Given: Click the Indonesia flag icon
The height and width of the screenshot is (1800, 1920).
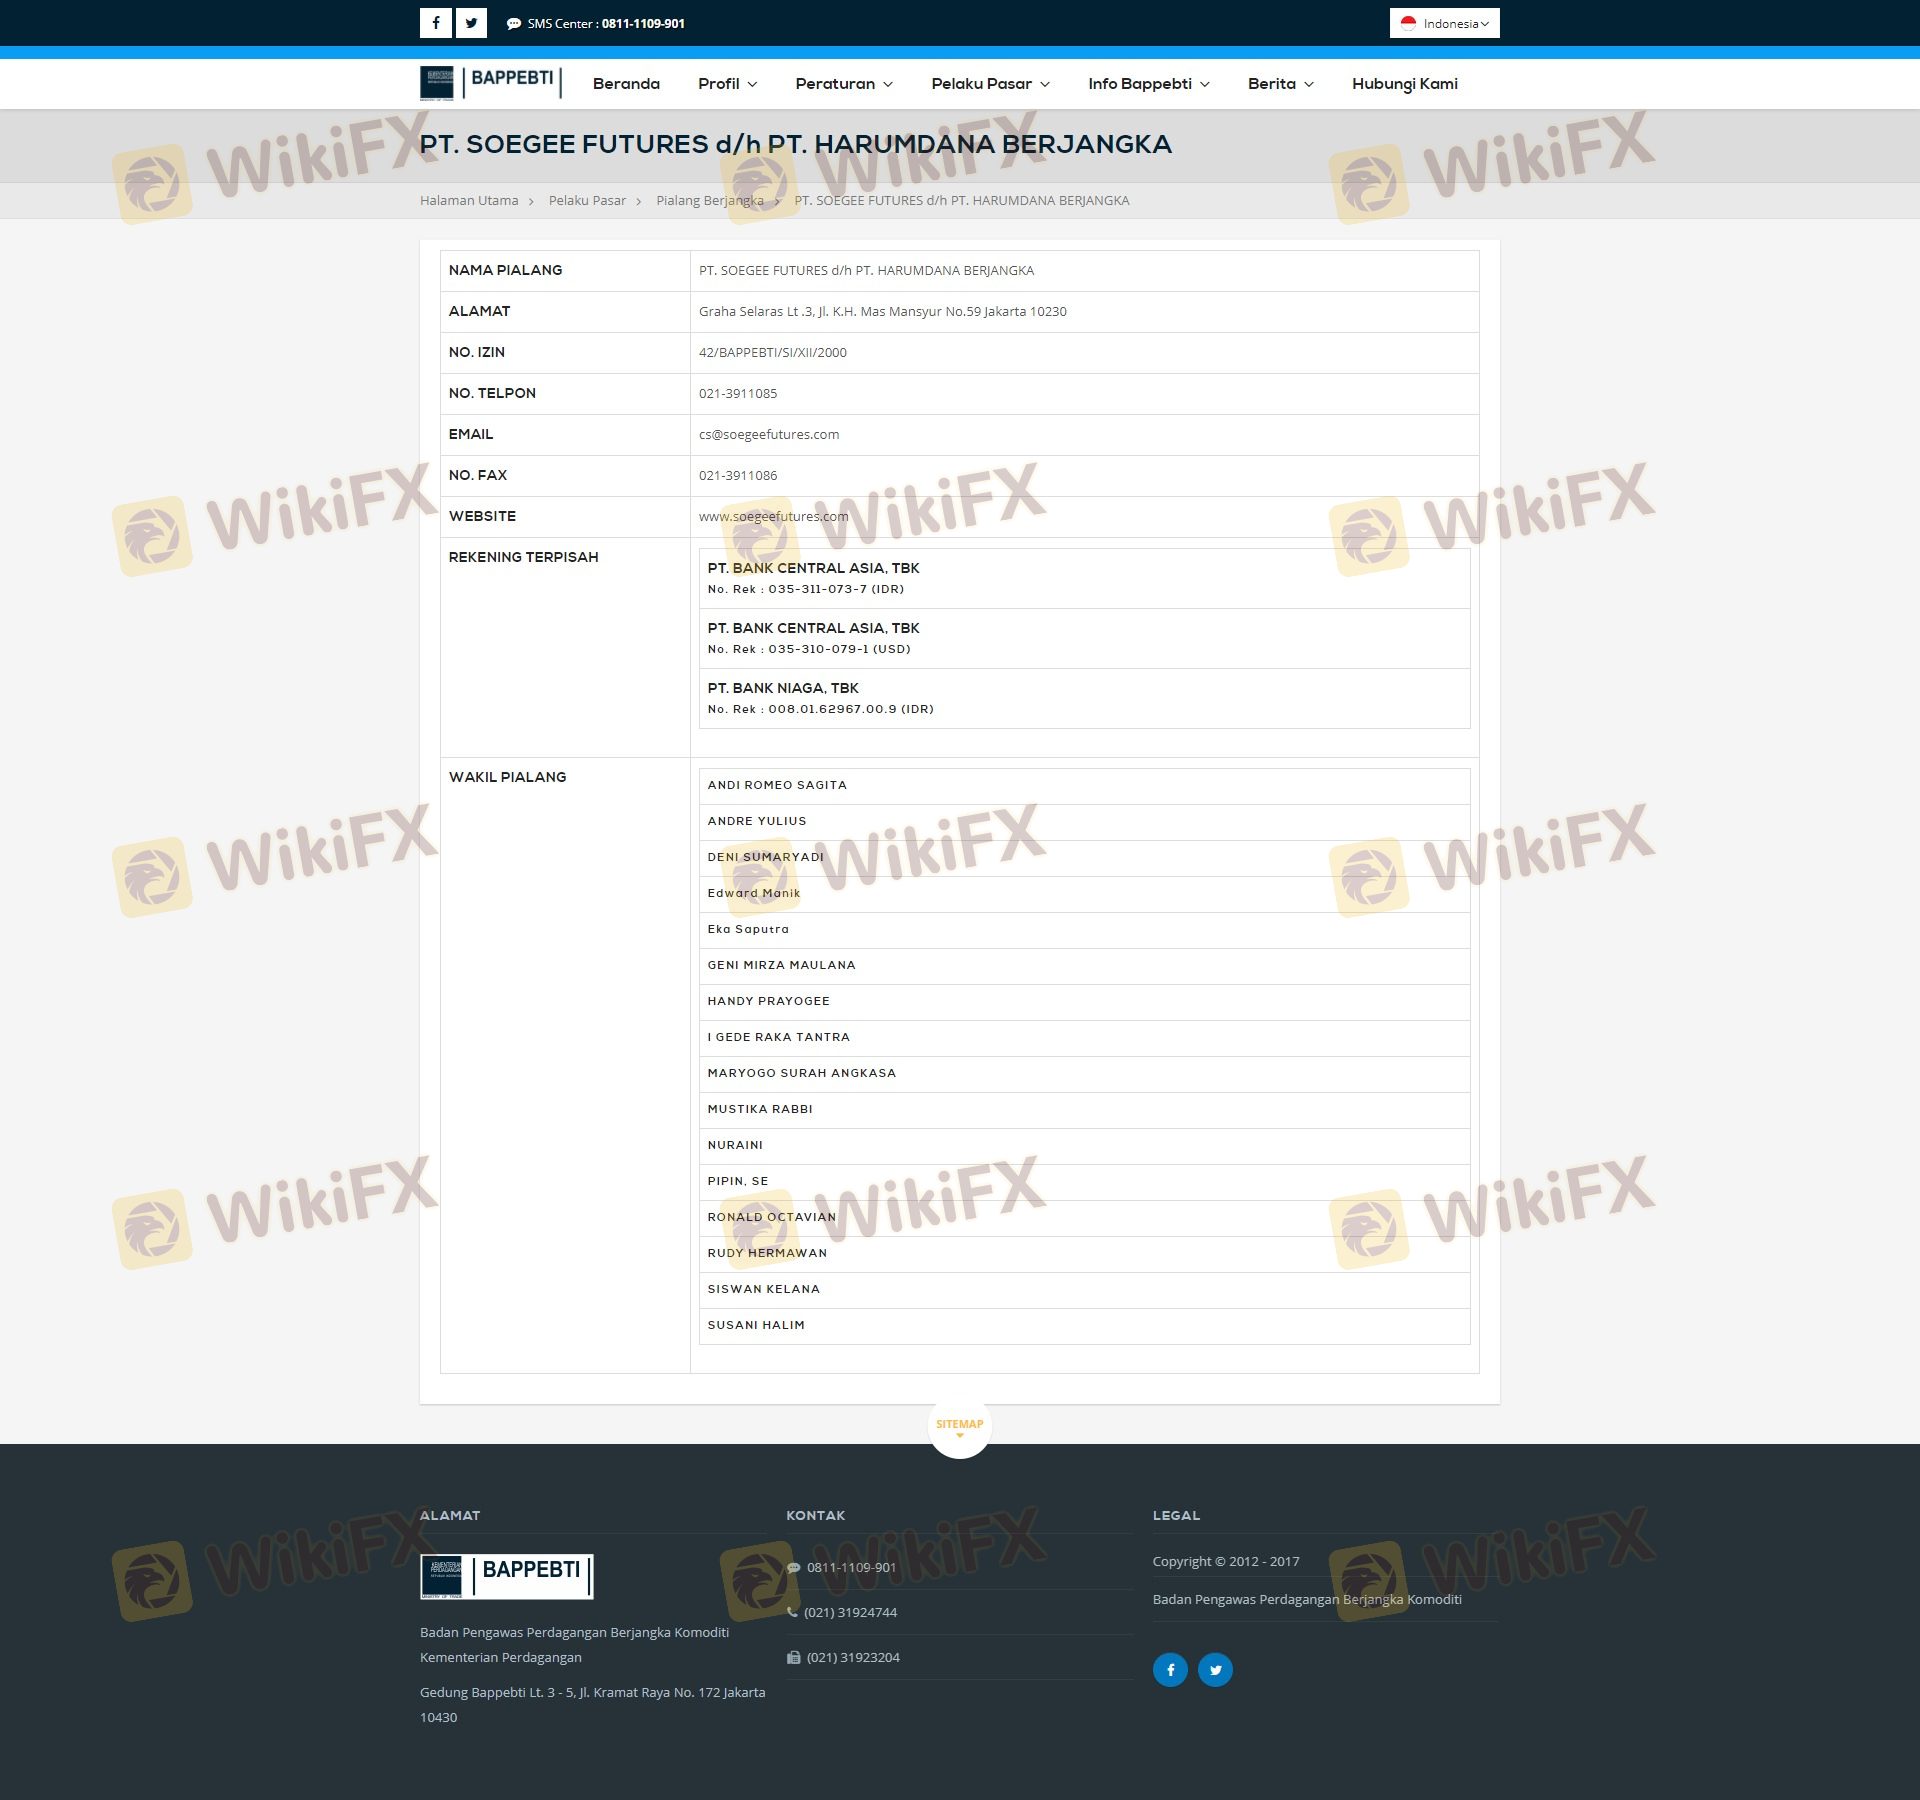Looking at the screenshot, I should click(1408, 23).
